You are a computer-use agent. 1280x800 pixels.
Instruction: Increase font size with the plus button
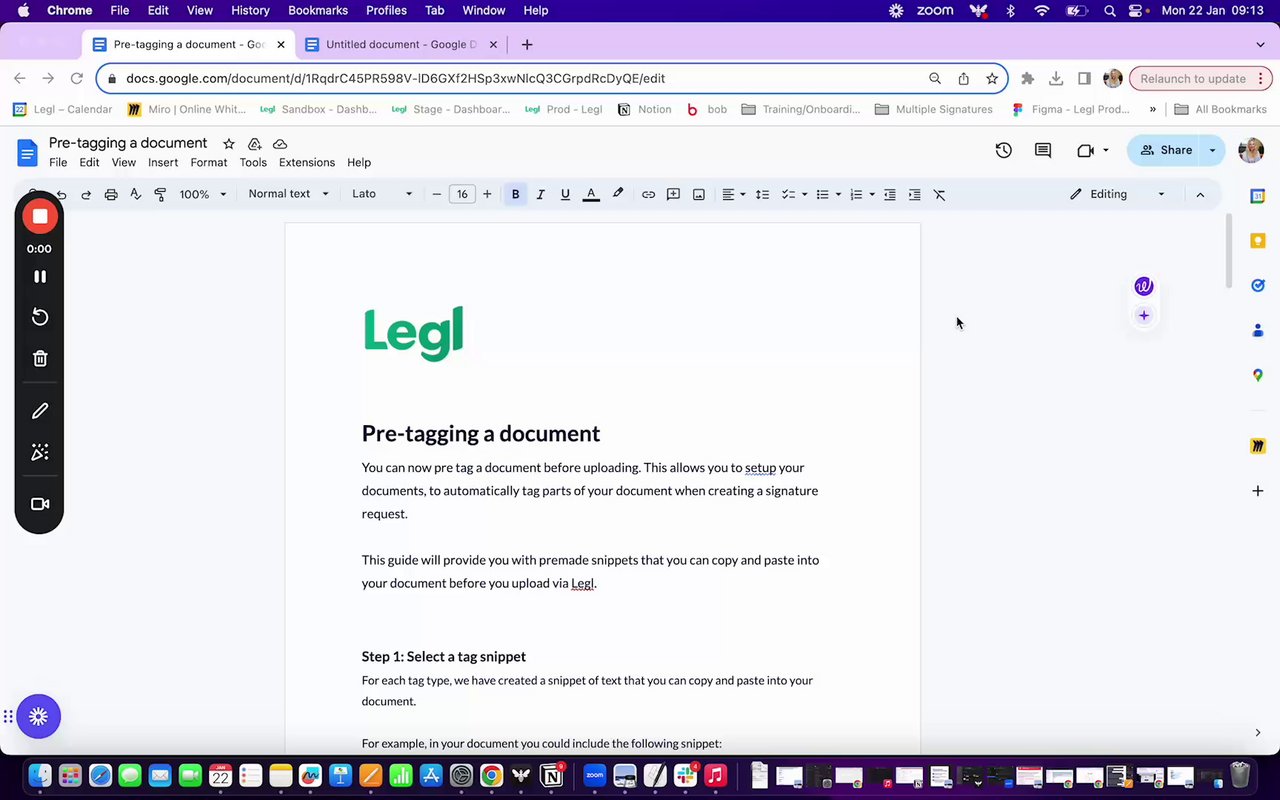487,194
